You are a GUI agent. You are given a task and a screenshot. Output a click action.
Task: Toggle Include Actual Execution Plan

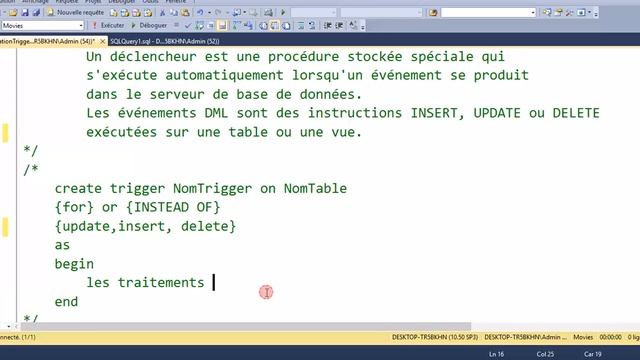237,25
